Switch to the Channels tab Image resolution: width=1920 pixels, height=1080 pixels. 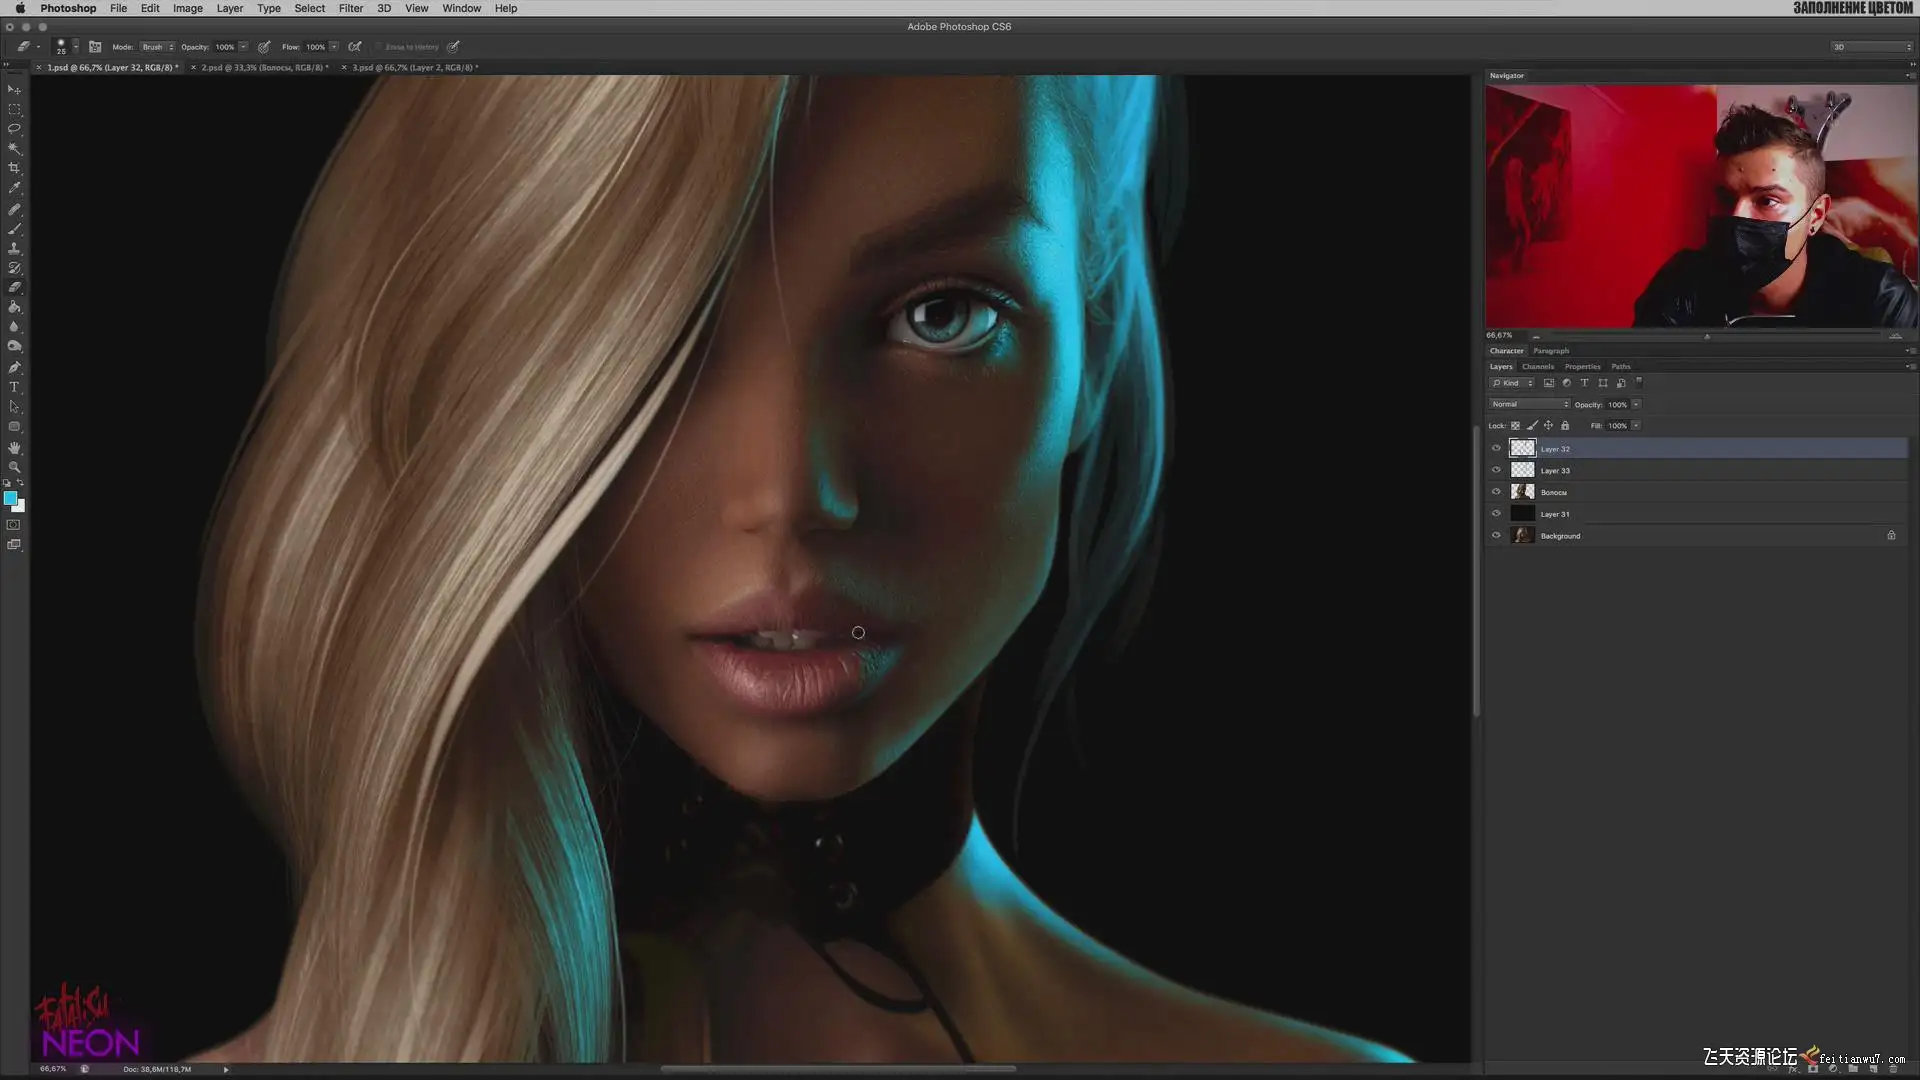(x=1537, y=367)
